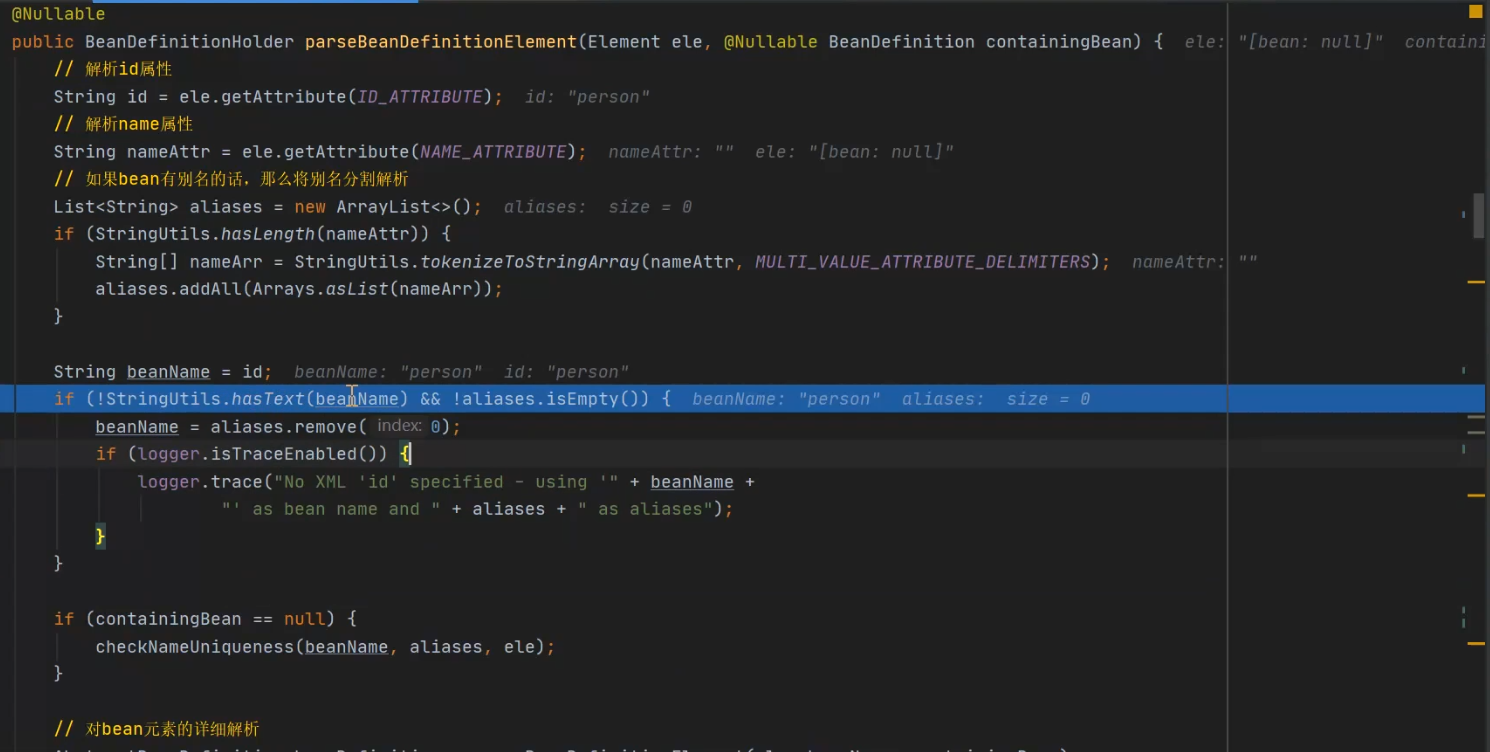The width and height of the screenshot is (1490, 752).
Task: Click 'containingBean' in the '== null' condition
Action: (169, 619)
